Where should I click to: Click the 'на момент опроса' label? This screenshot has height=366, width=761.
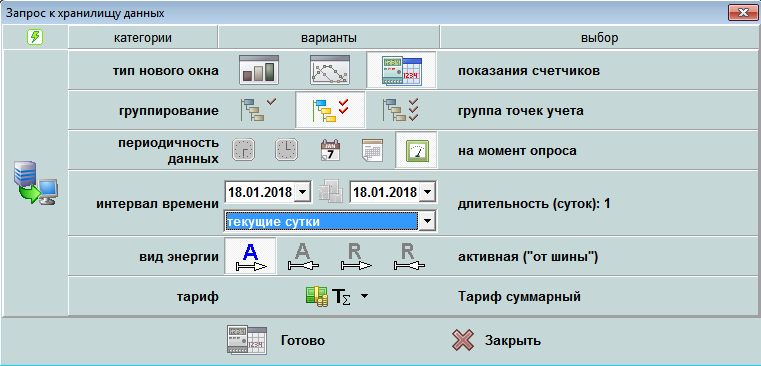pyautogui.click(x=517, y=150)
